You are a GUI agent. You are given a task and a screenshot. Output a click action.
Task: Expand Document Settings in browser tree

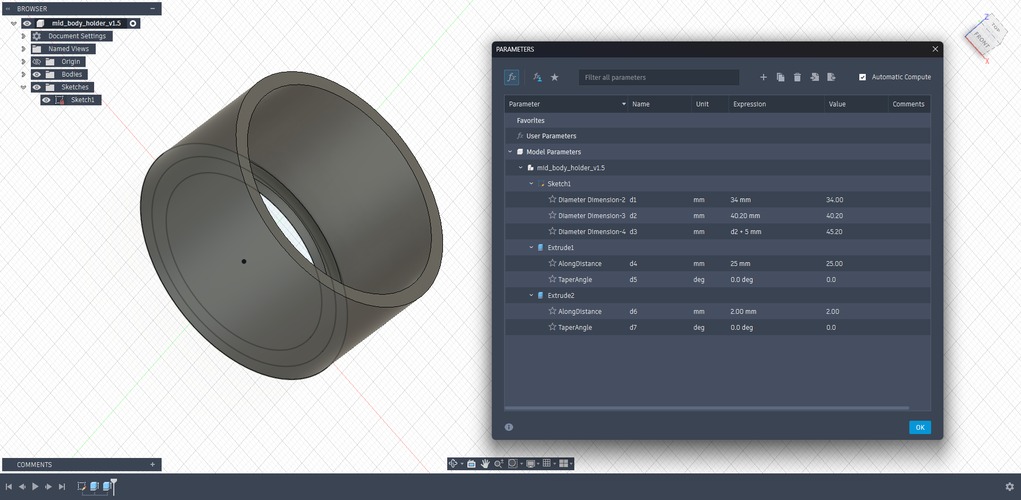pyautogui.click(x=23, y=36)
